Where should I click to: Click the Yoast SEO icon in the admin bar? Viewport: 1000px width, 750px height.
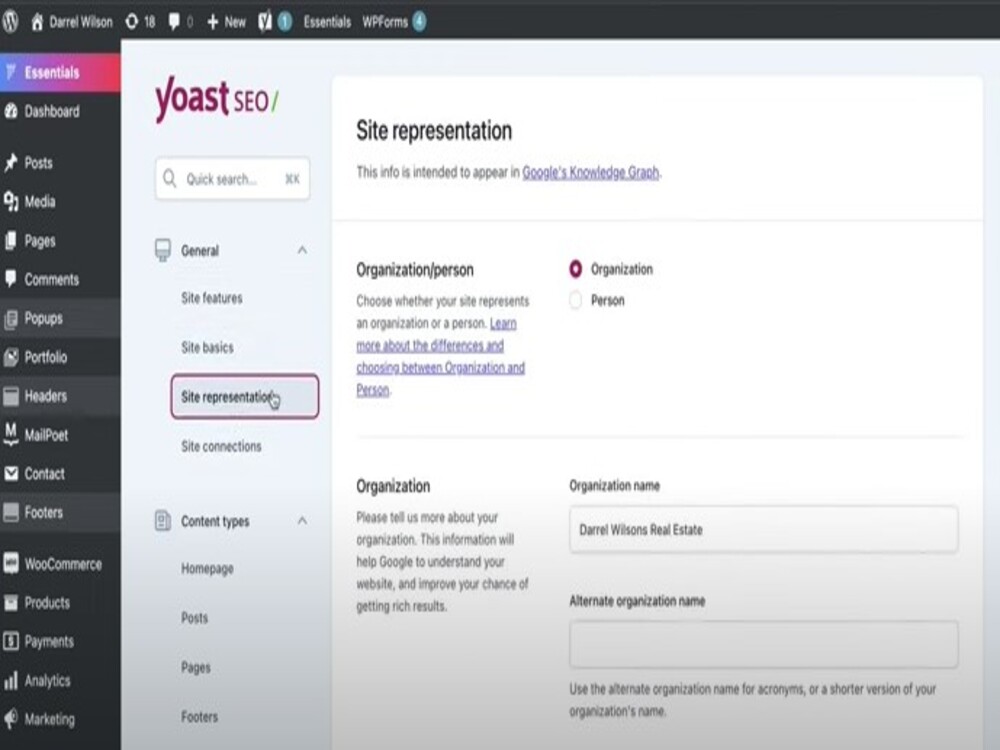click(263, 21)
